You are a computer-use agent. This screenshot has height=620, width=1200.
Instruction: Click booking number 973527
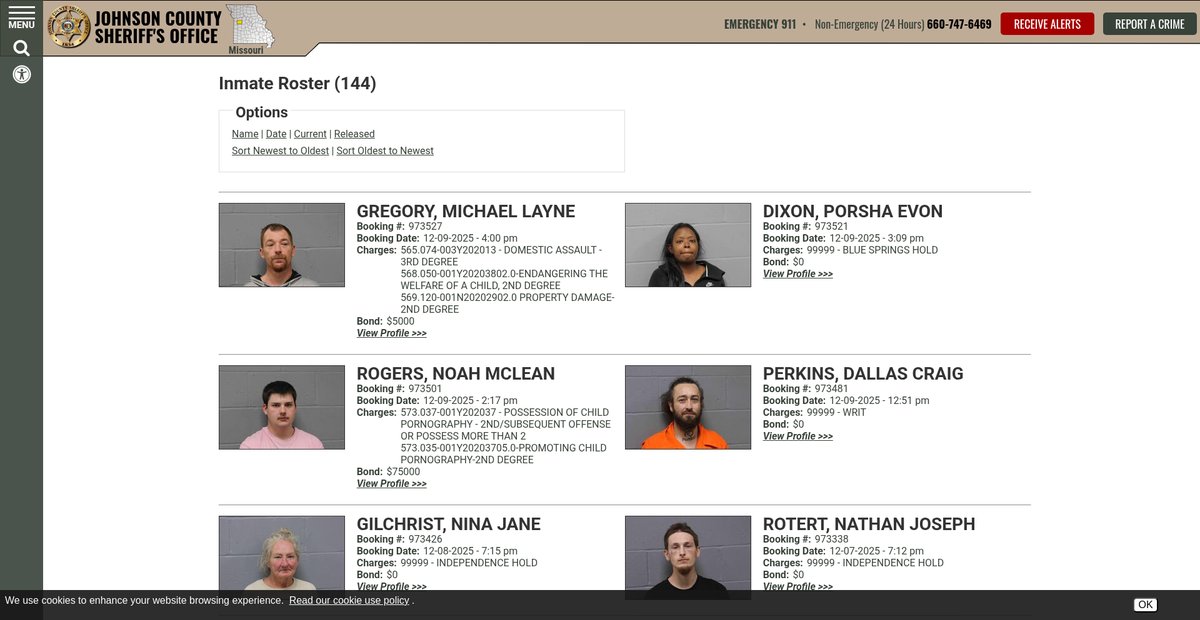[425, 227]
